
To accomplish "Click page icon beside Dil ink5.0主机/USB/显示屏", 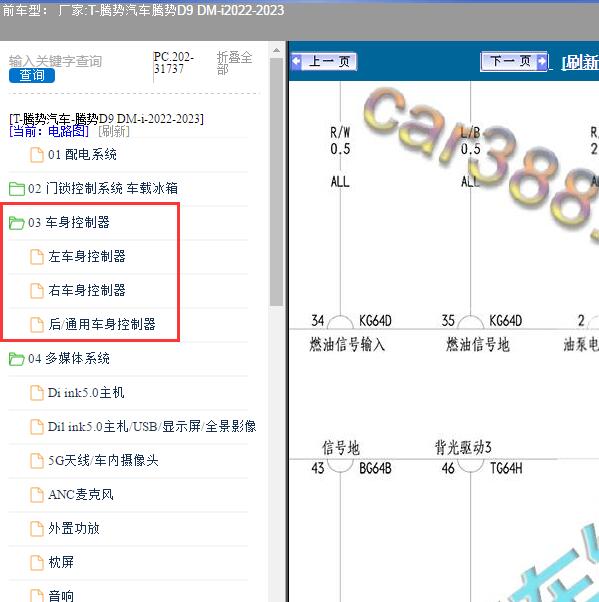I will click(37, 427).
